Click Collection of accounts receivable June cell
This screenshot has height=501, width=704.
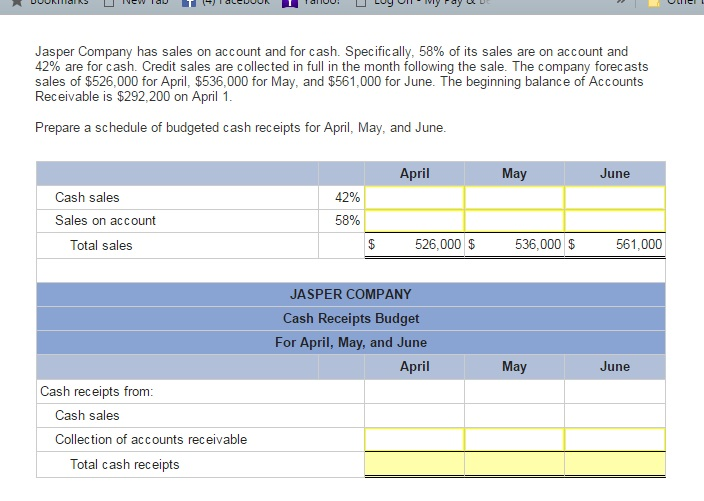tap(615, 439)
